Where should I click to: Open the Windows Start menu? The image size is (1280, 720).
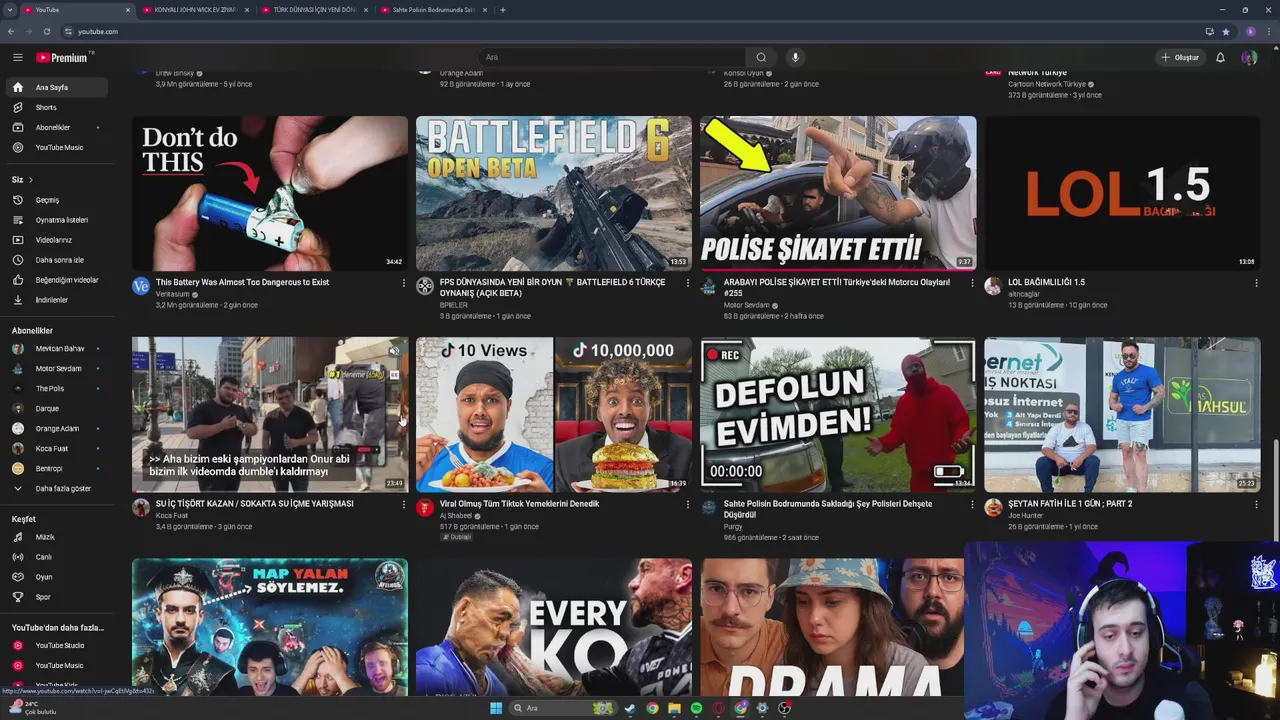(x=495, y=708)
